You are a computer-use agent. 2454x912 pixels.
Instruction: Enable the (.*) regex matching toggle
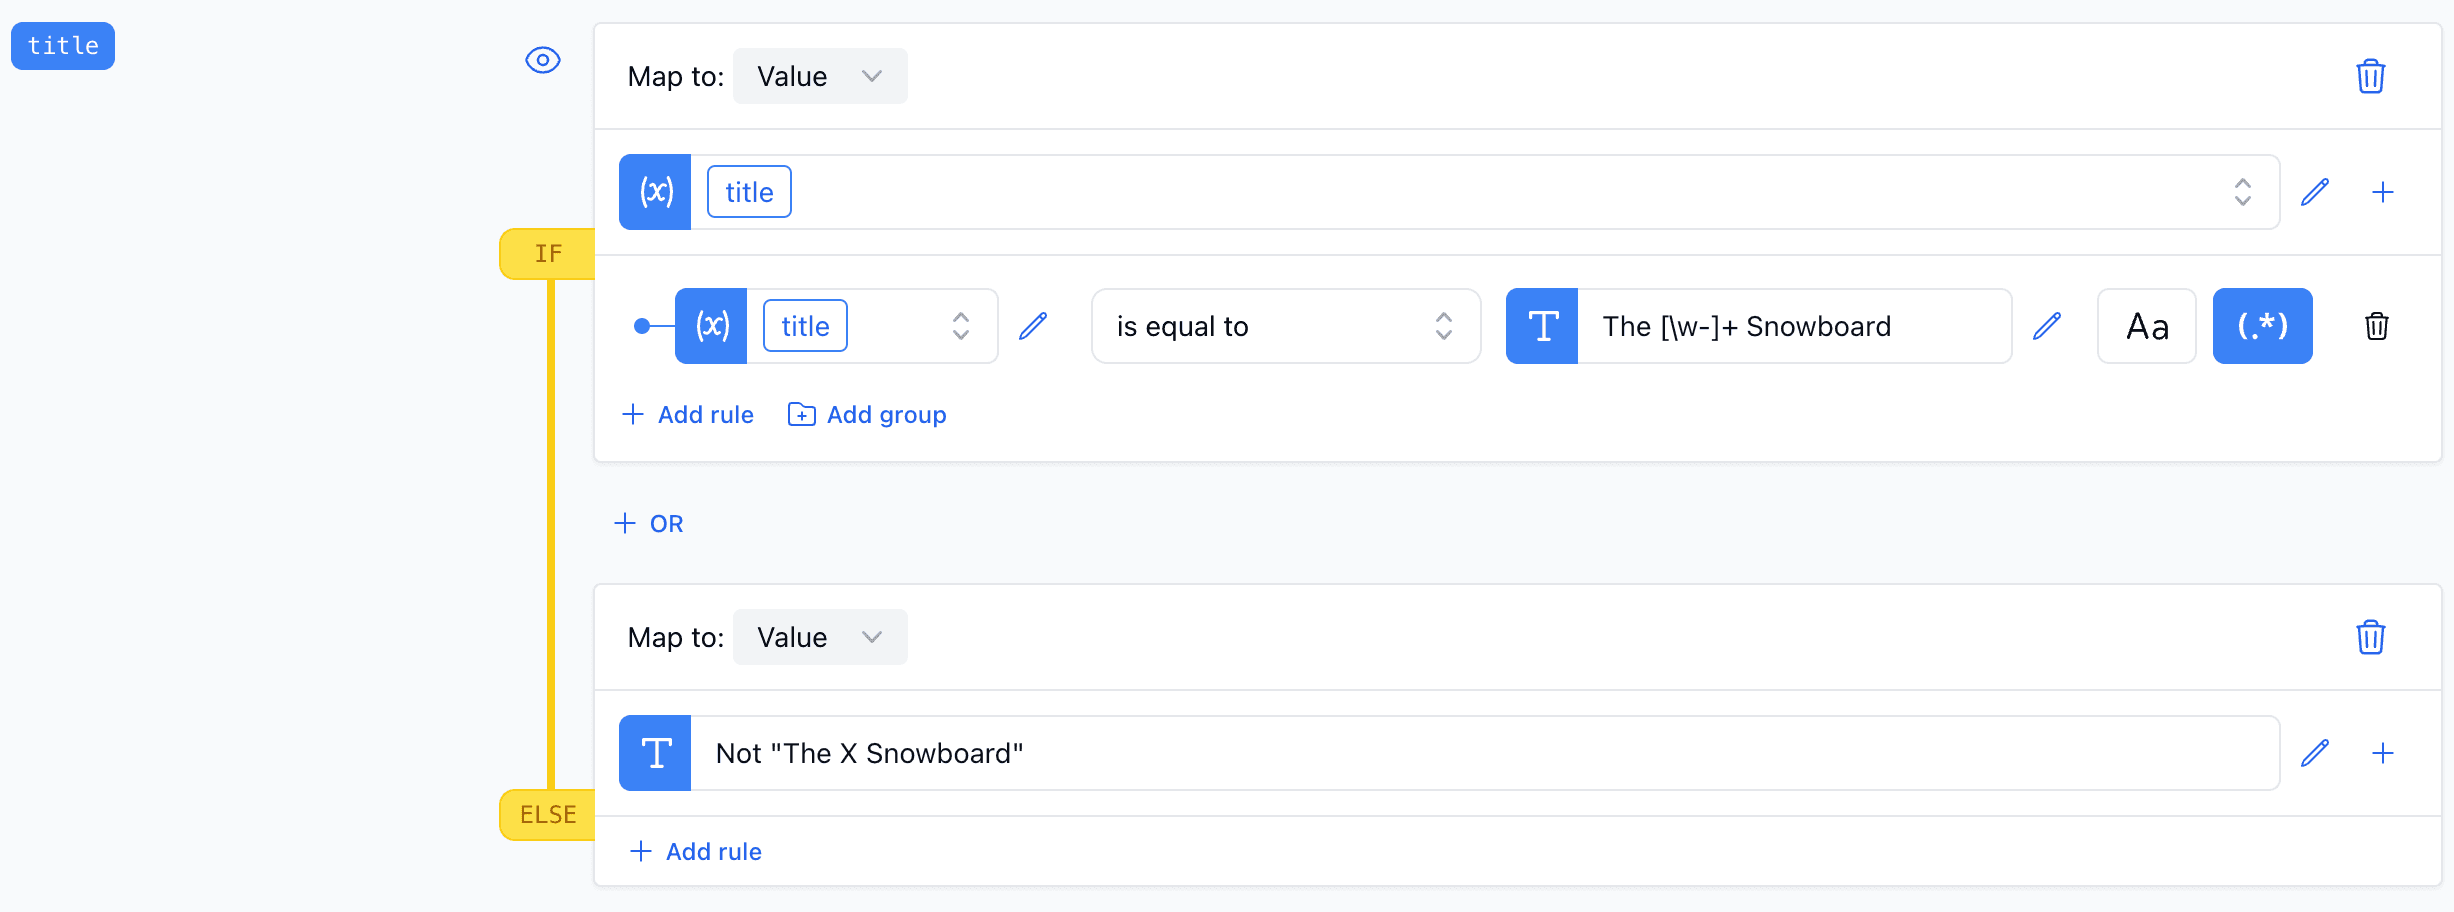[x=2262, y=326]
